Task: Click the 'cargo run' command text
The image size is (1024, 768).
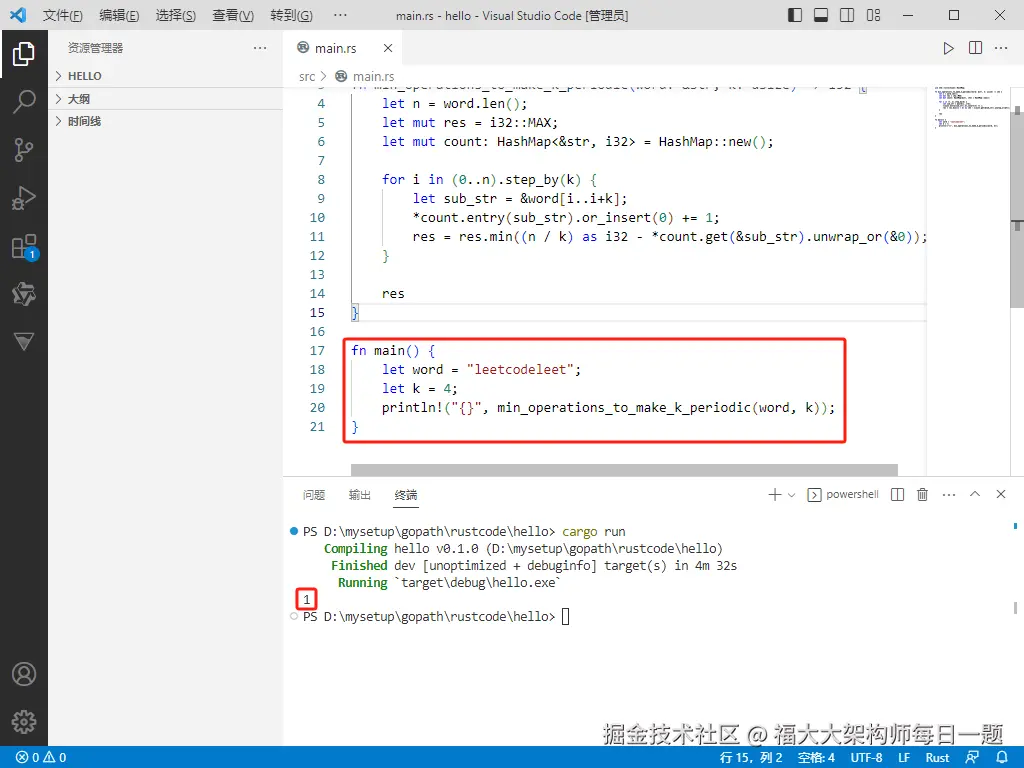Action: point(594,532)
